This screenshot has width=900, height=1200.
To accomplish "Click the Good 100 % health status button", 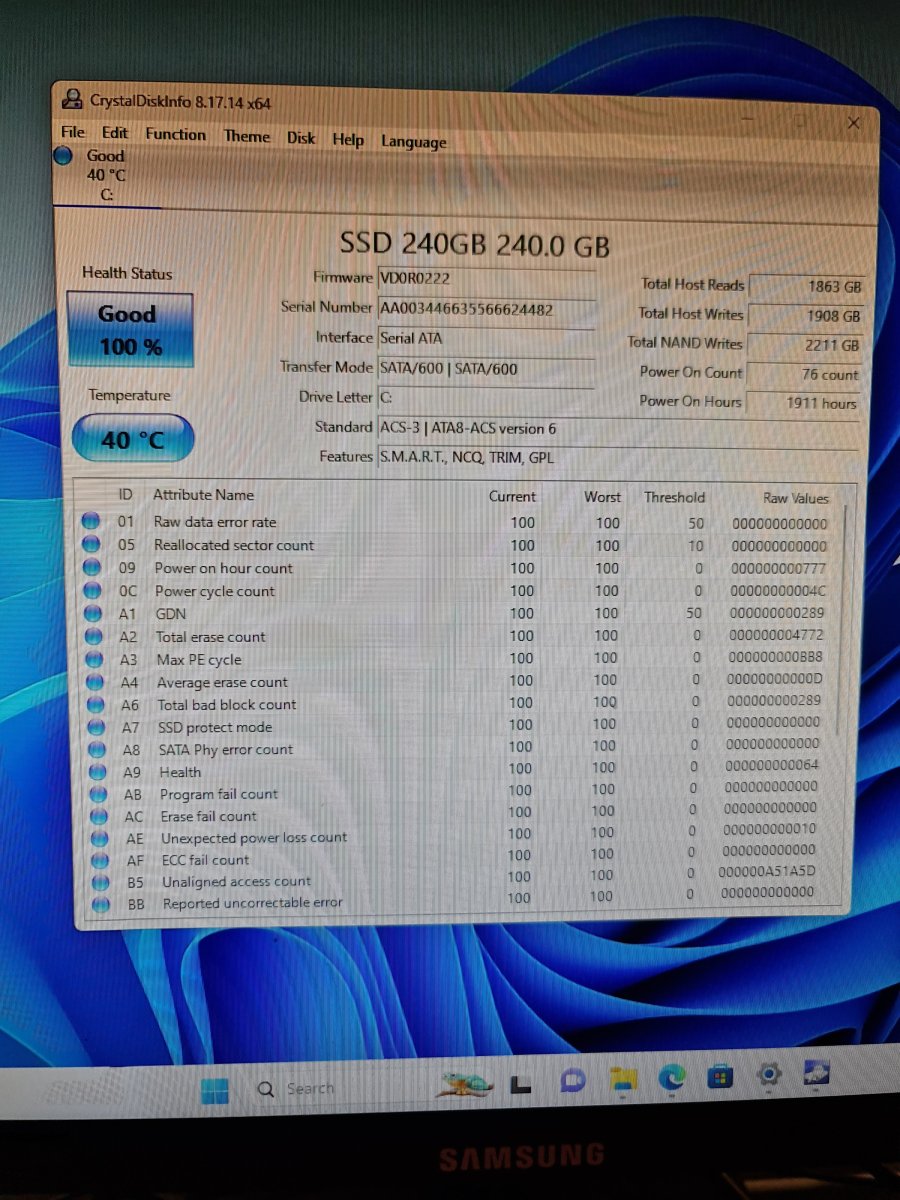I will [130, 330].
